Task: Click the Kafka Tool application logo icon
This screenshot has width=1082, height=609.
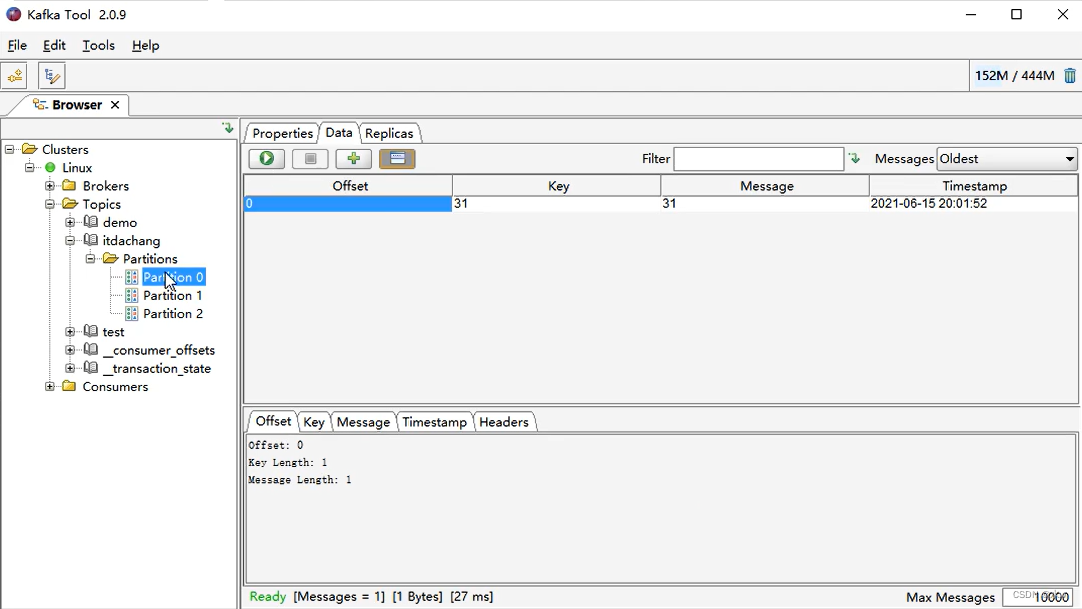Action: [13, 14]
